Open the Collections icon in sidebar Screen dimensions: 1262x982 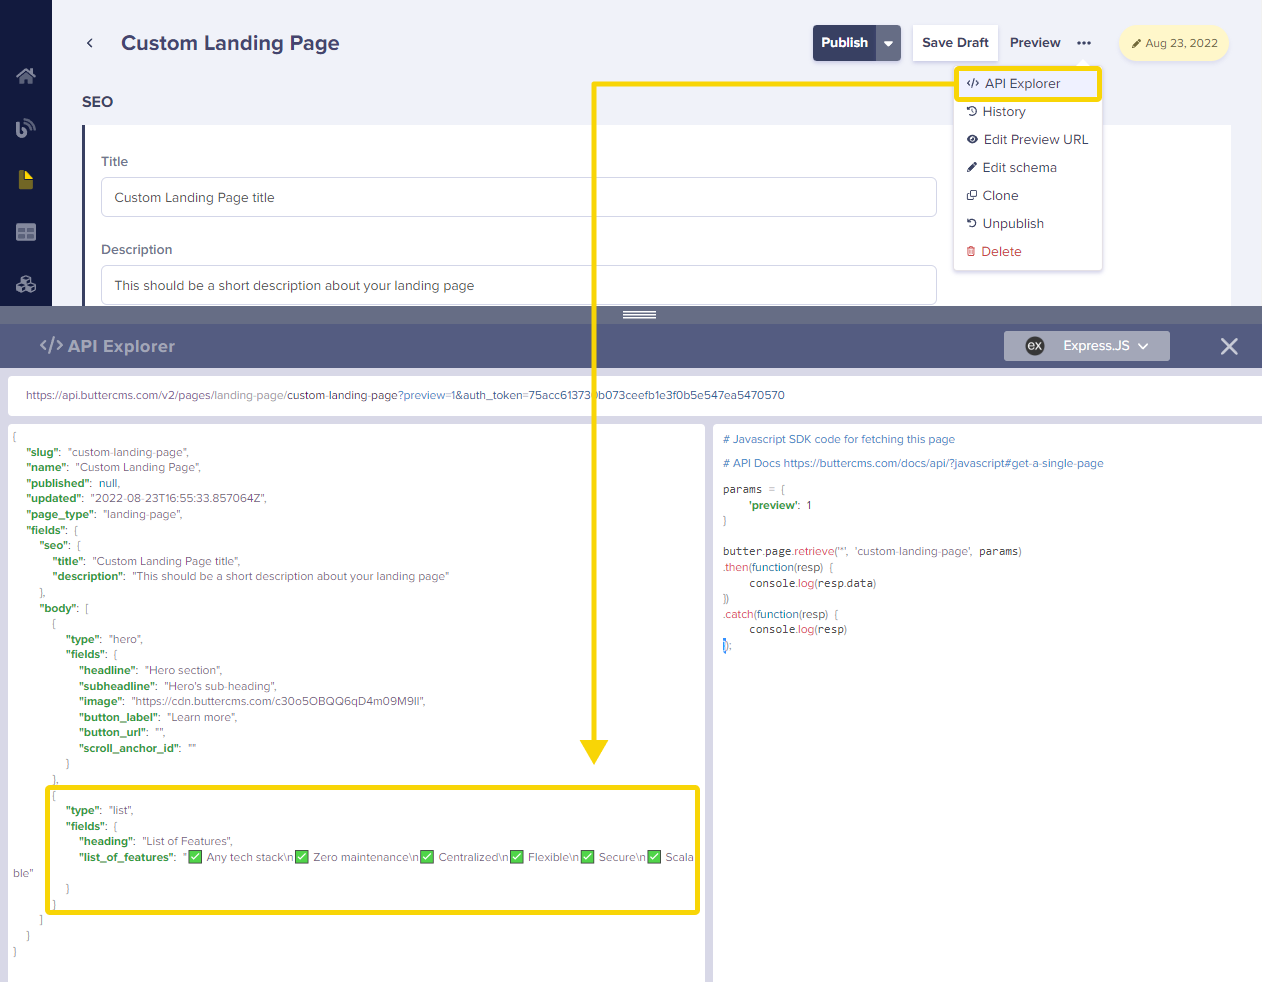click(x=26, y=232)
